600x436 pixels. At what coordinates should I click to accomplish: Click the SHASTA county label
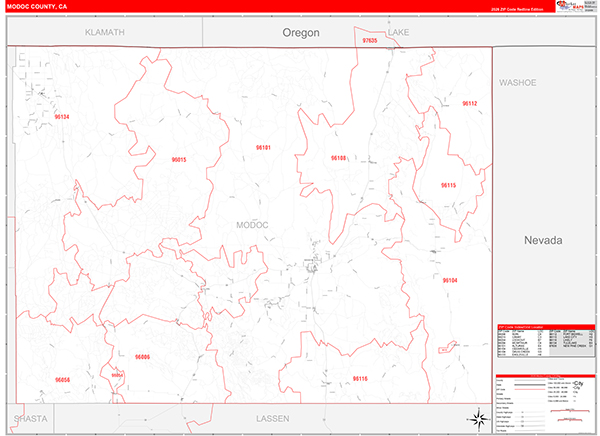click(31, 419)
